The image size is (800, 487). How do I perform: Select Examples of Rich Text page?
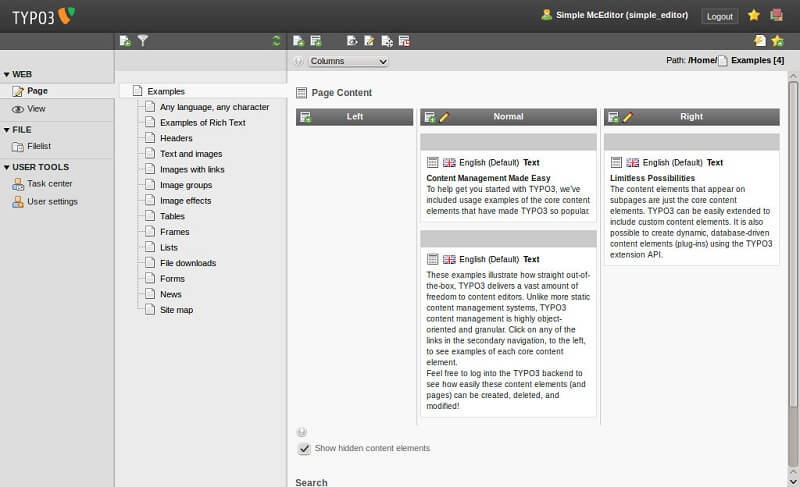tap(203, 123)
